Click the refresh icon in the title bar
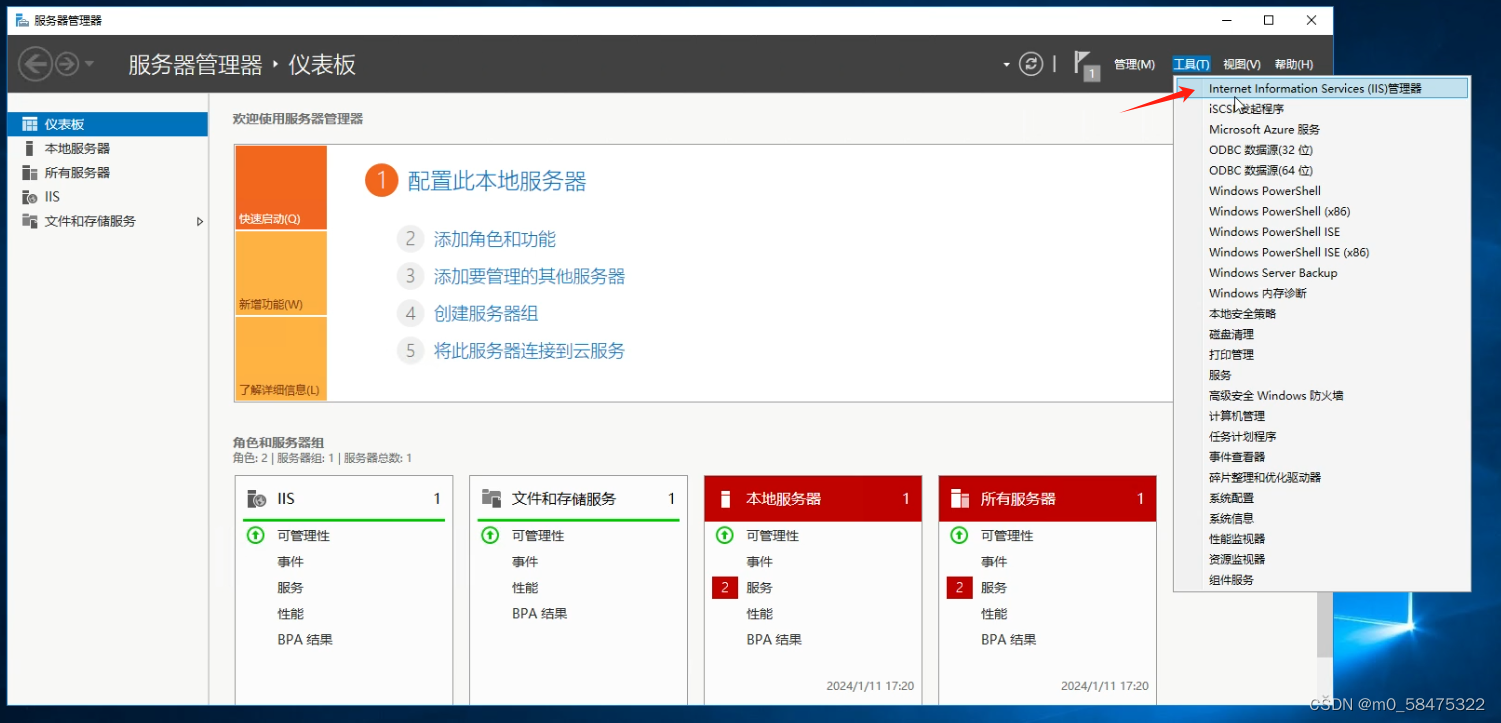Screen dimensions: 1501x723 tap(1030, 63)
